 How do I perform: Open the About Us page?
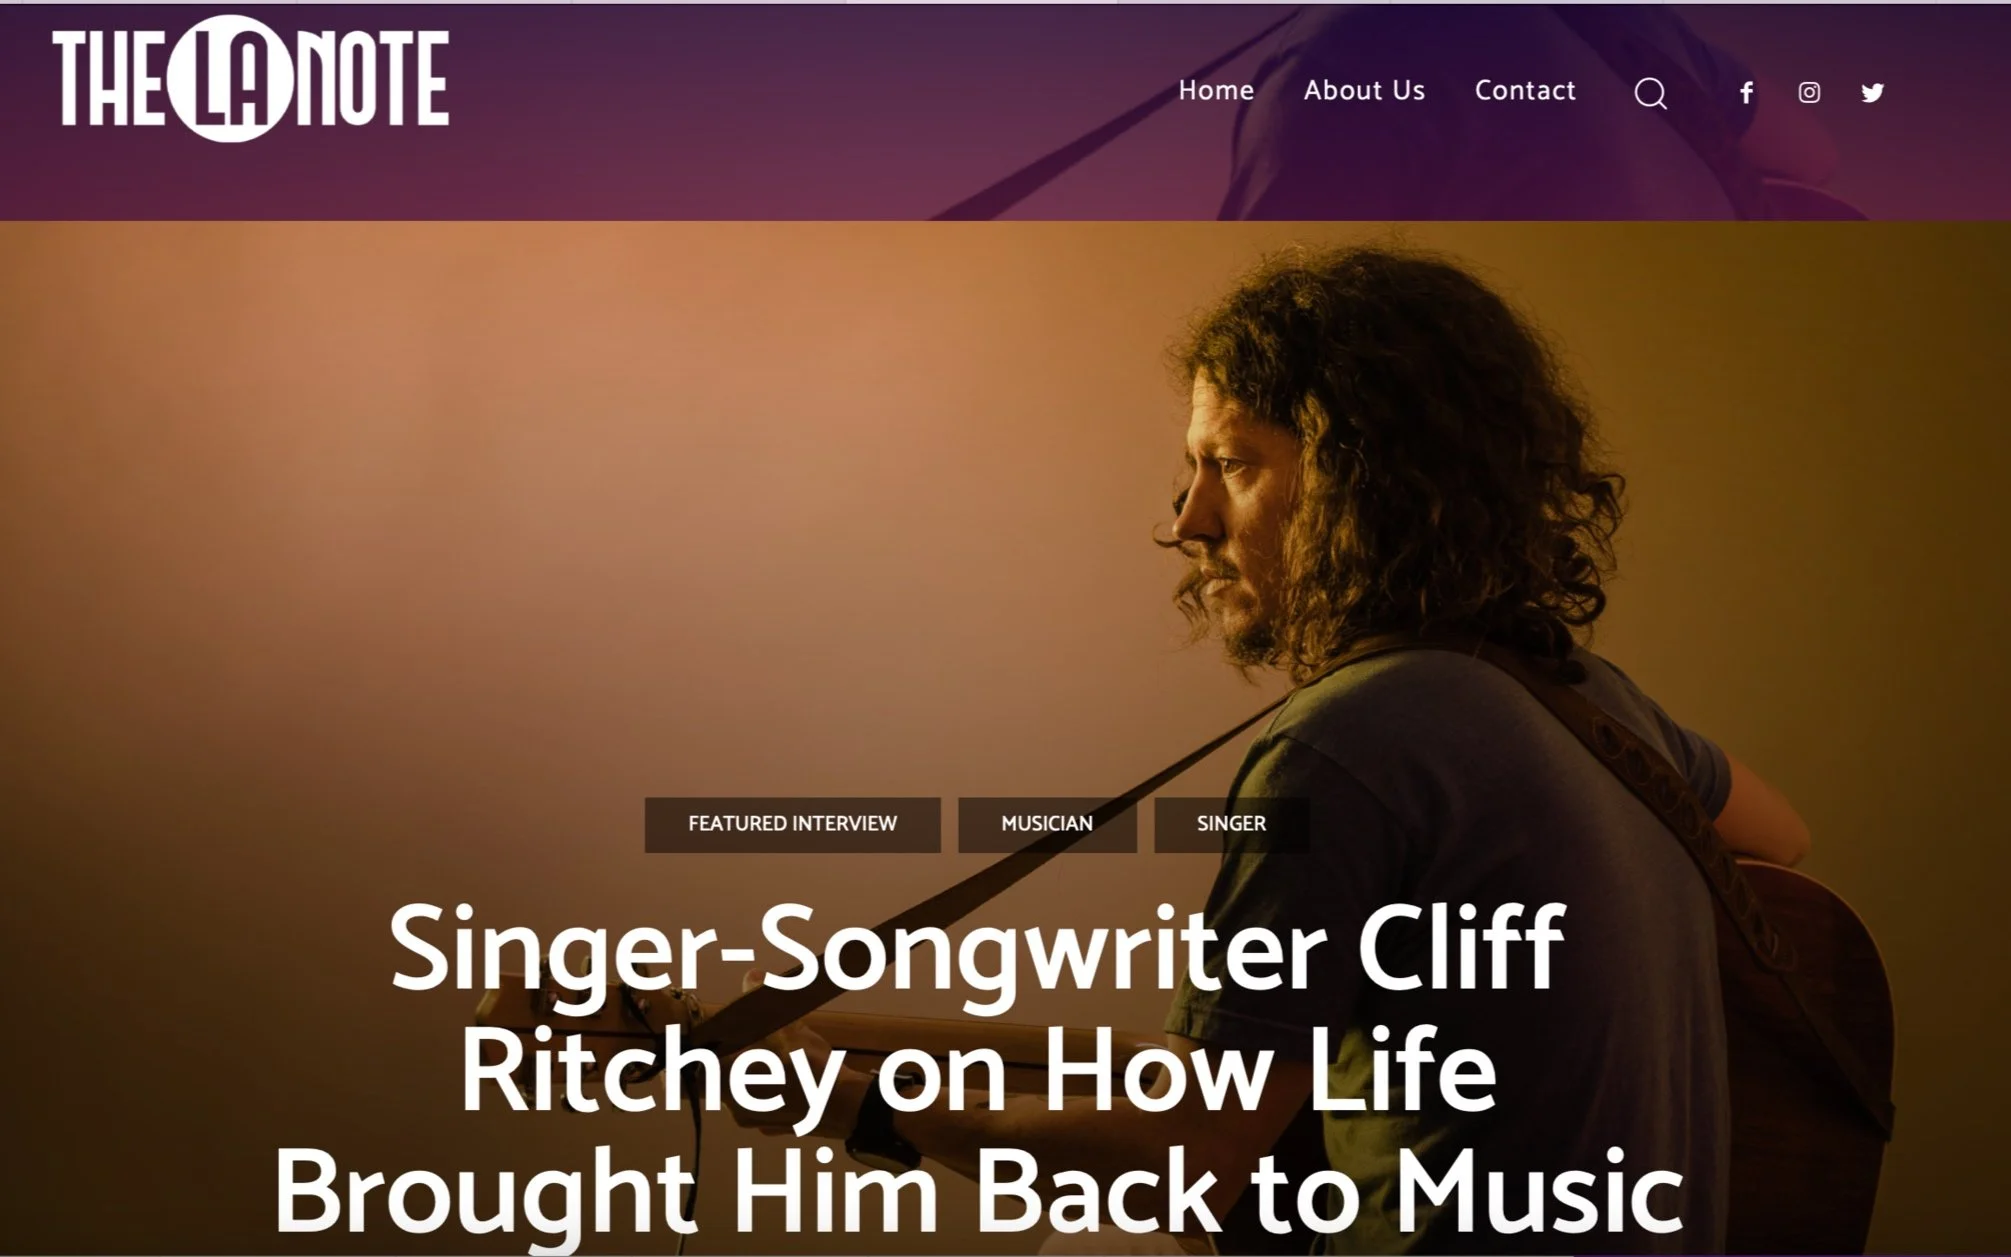point(1364,90)
